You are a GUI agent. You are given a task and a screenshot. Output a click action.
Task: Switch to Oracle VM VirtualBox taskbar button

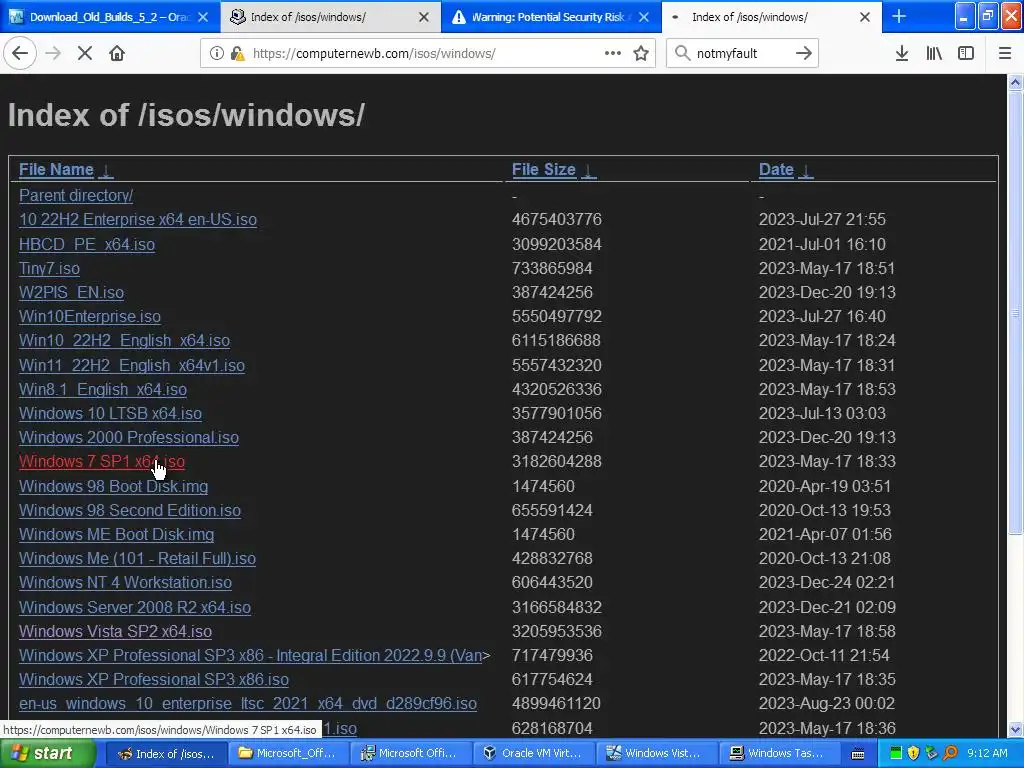point(534,754)
